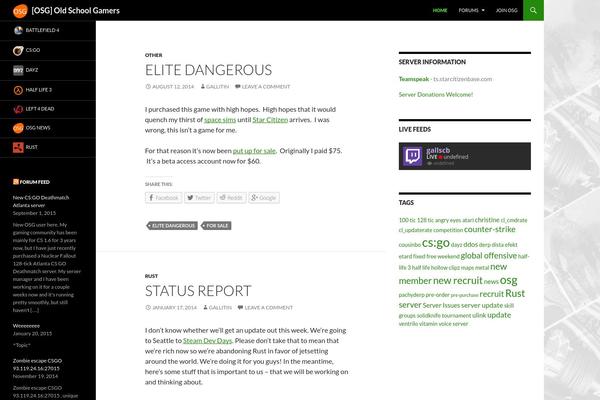Click the 'server update' tag
This screenshot has width=600, height=400.
point(482,305)
